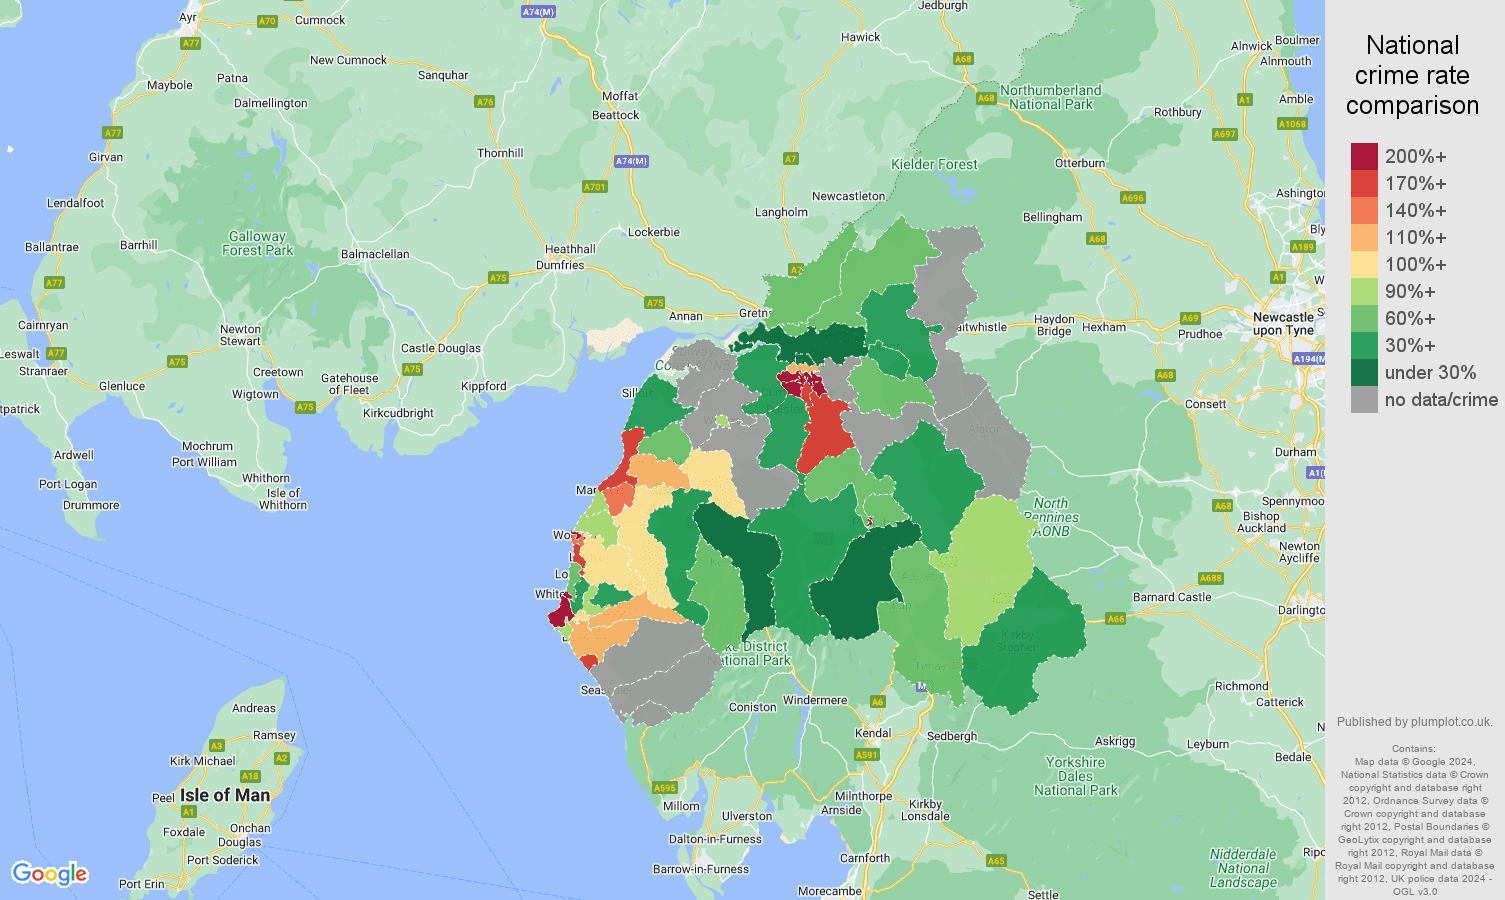1505x900 pixels.
Task: Click the 170%+ red legend swatch
Action: tap(1364, 184)
